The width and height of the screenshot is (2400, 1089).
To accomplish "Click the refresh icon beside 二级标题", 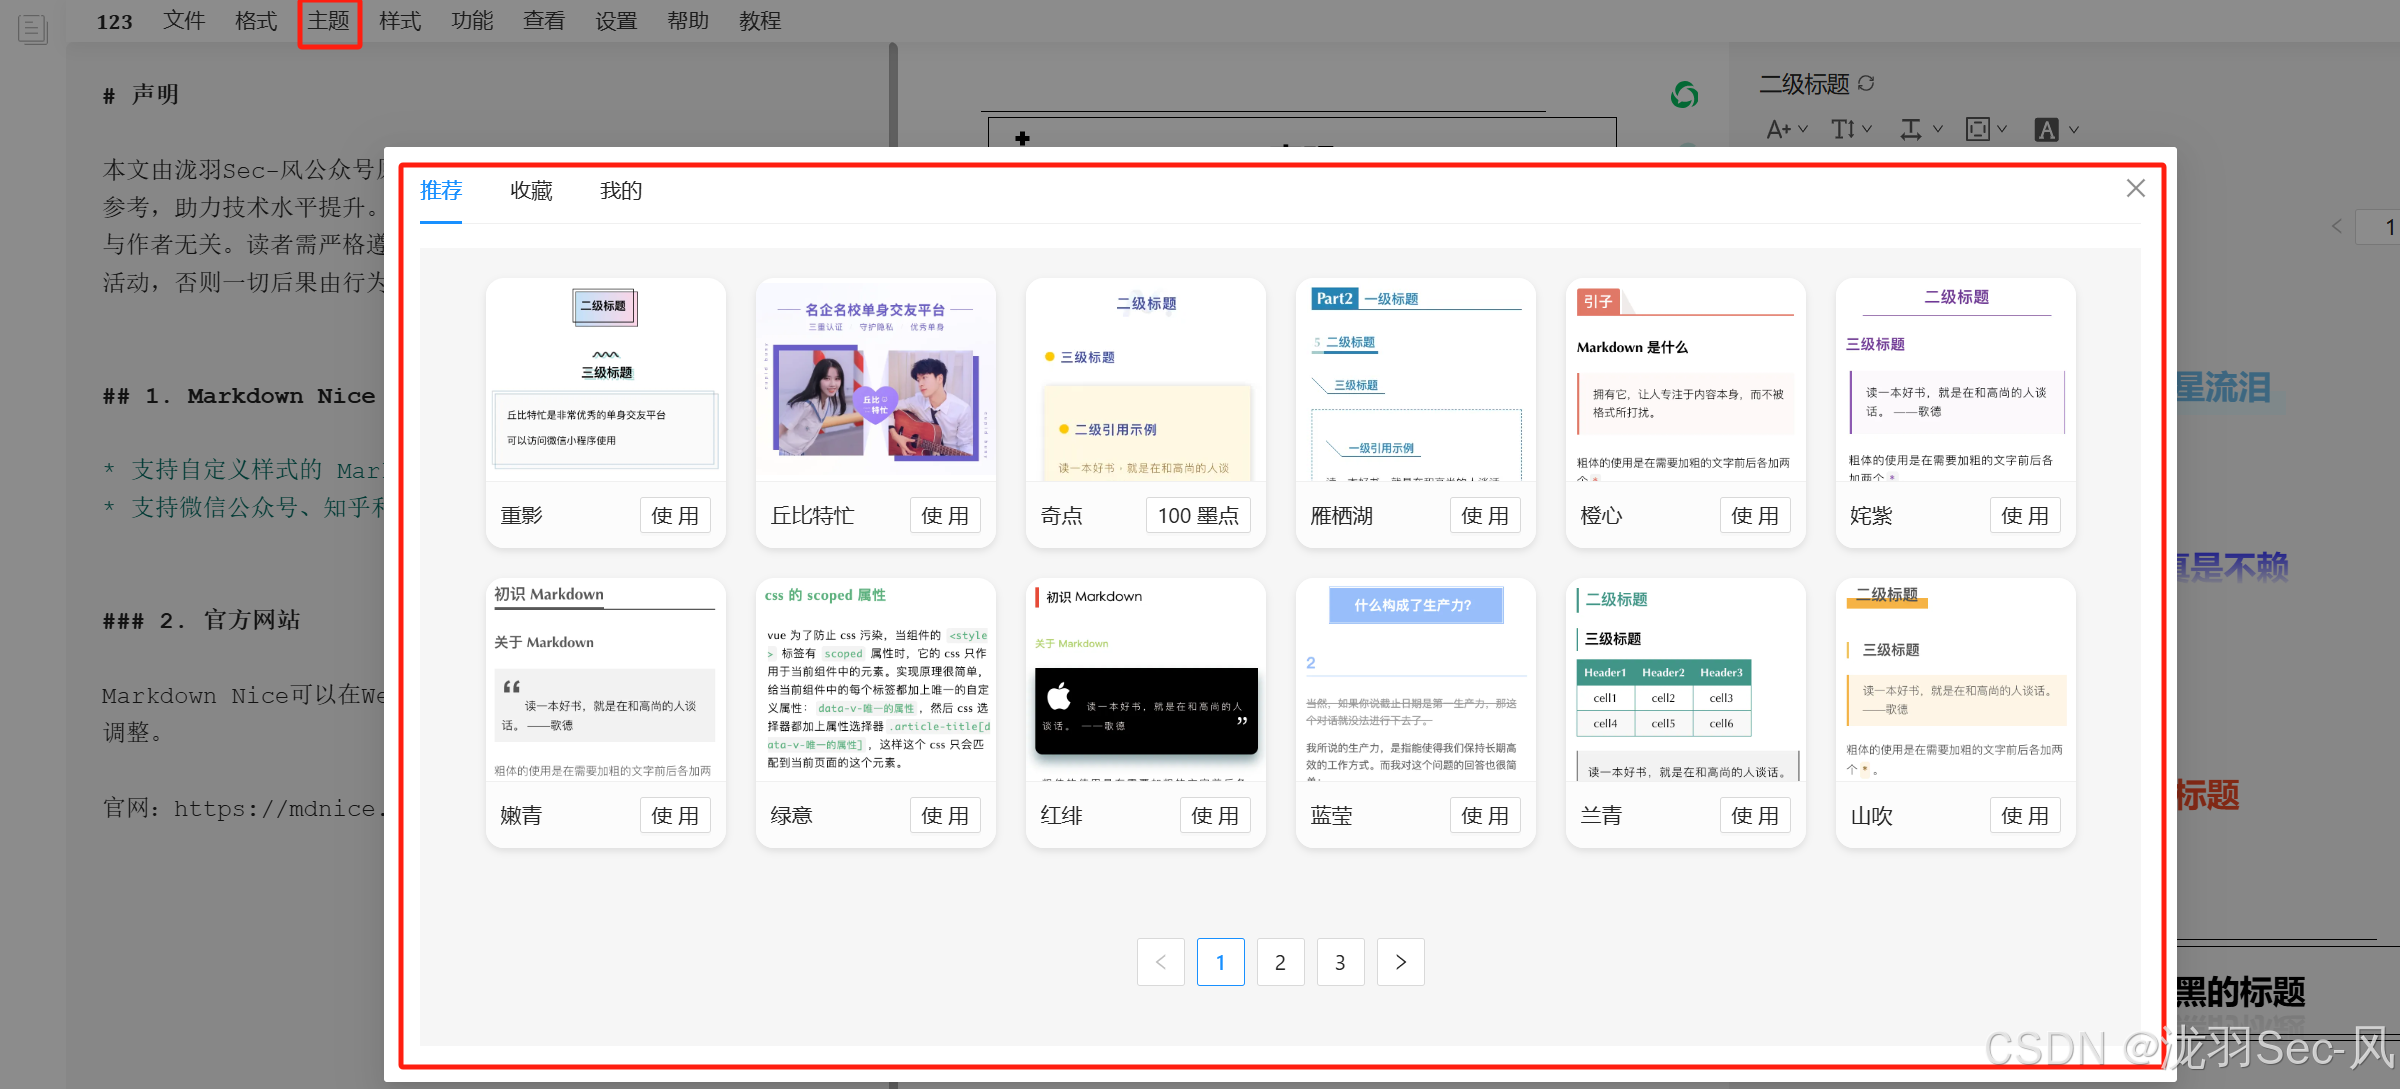I will (1866, 83).
